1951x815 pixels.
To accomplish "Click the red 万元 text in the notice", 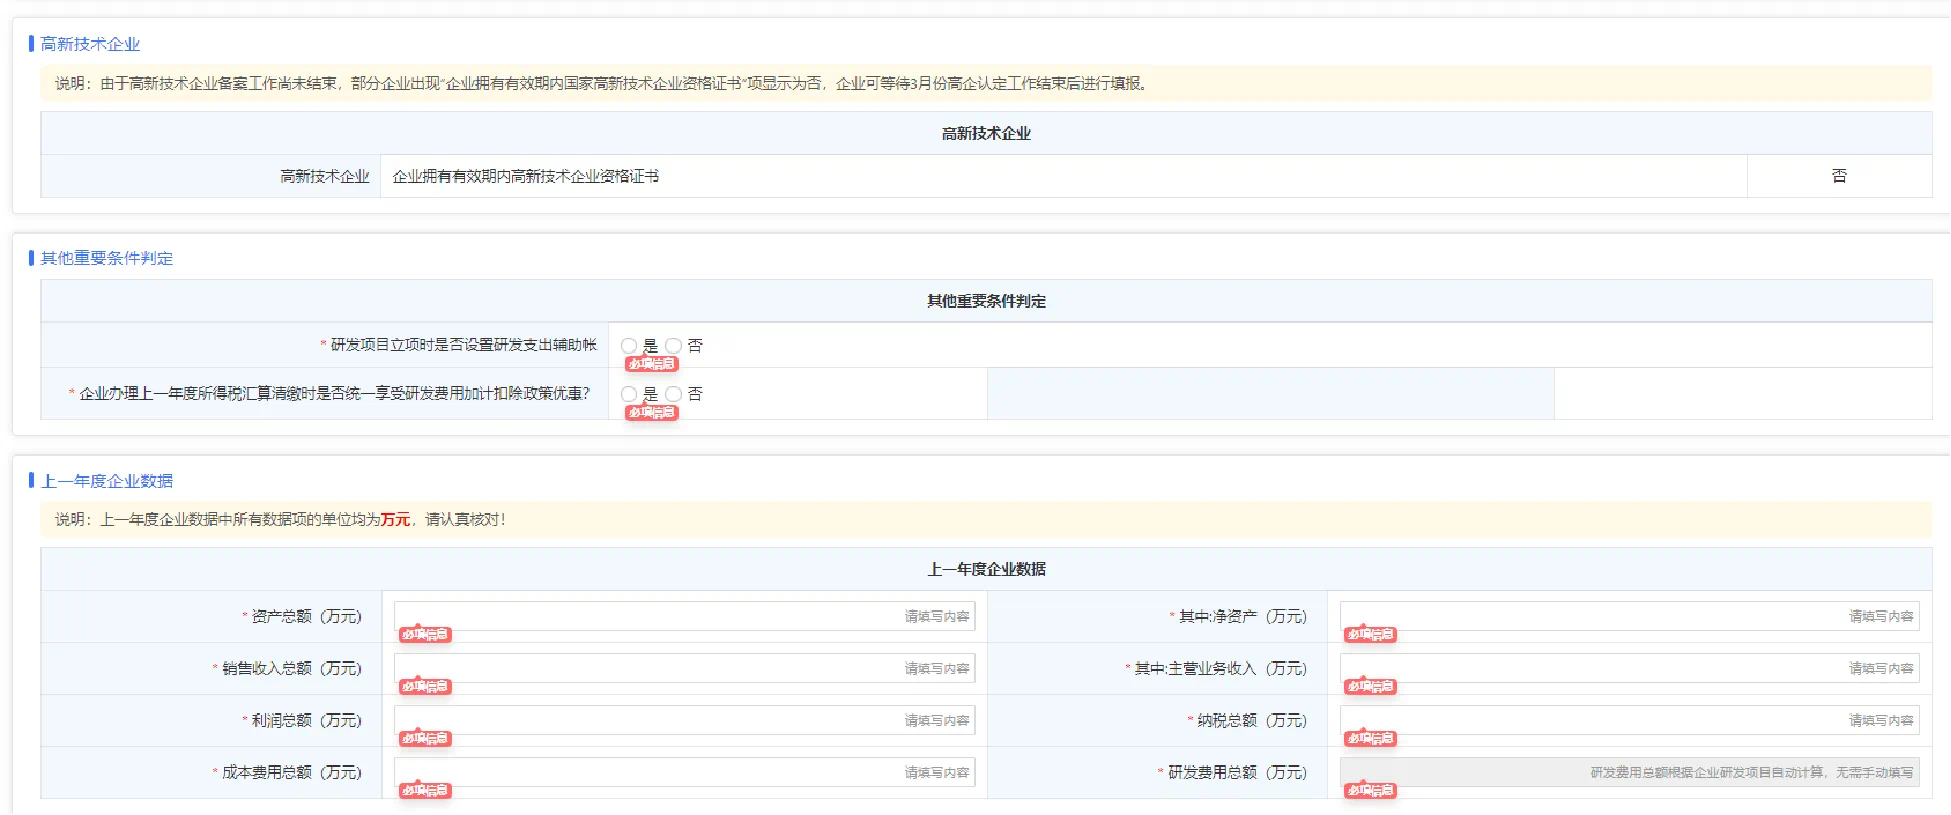I will coord(395,519).
